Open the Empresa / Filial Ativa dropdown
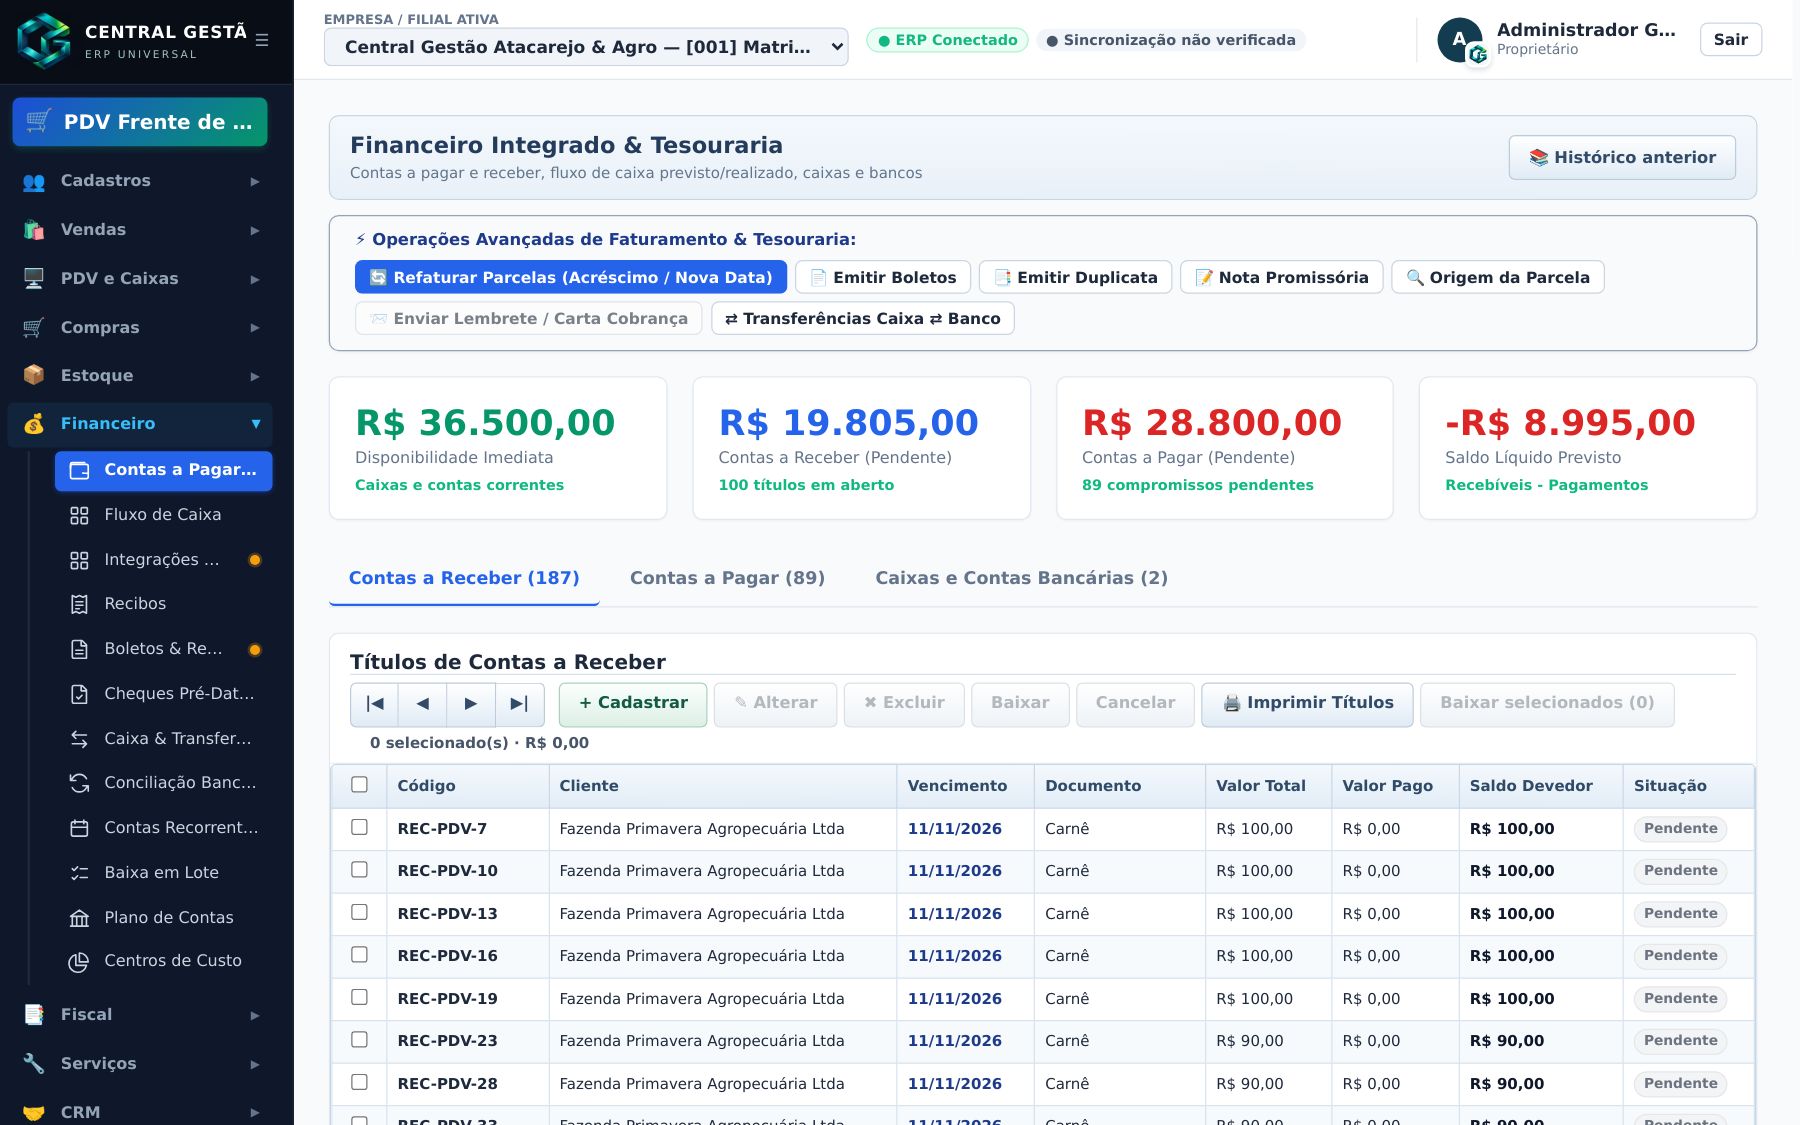 coord(586,47)
